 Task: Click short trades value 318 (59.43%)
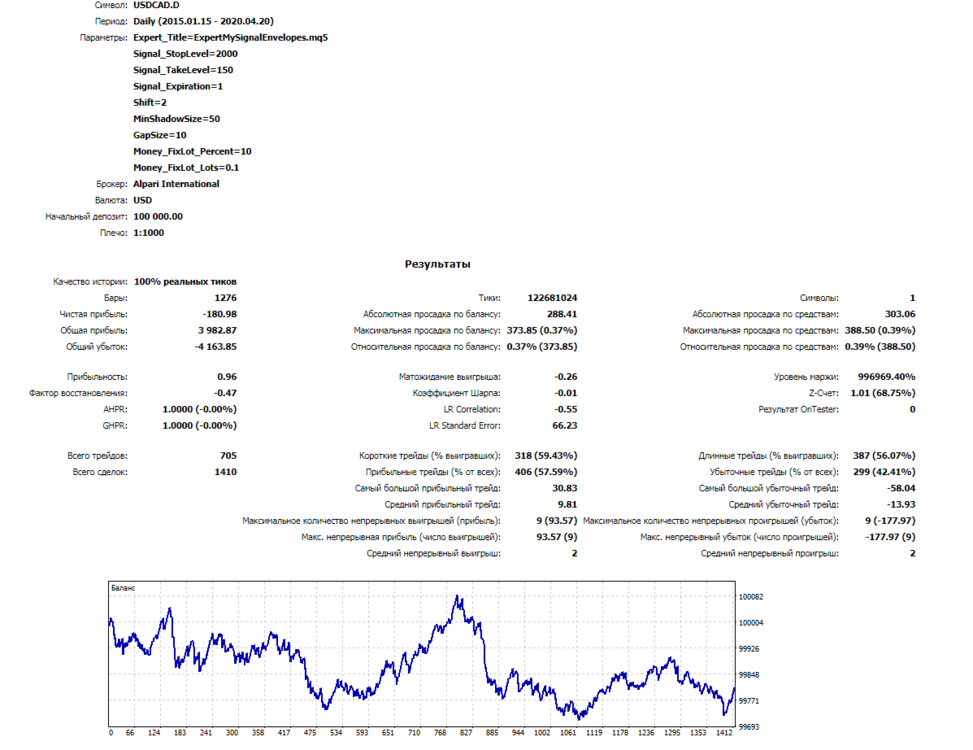545,455
